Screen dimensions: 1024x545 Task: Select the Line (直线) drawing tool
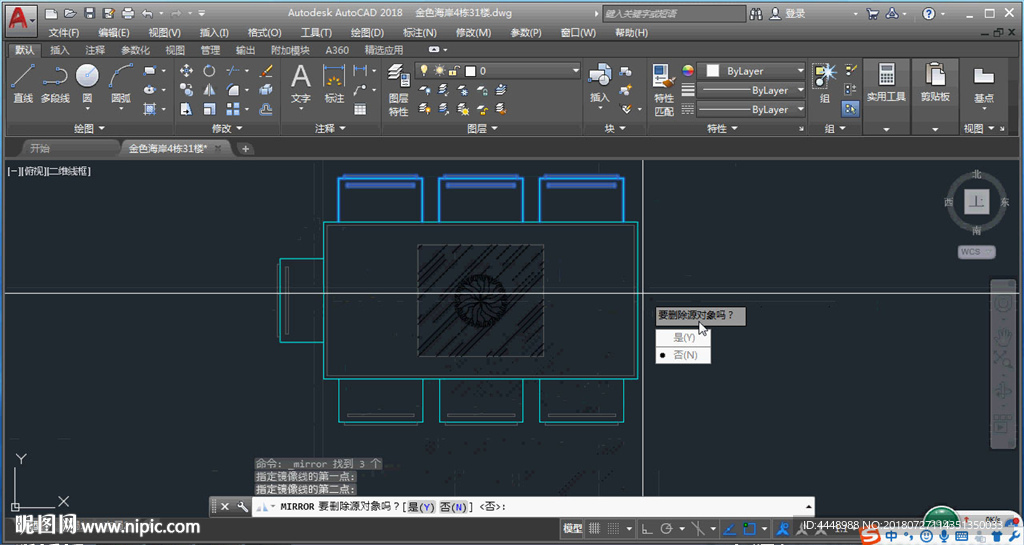23,84
